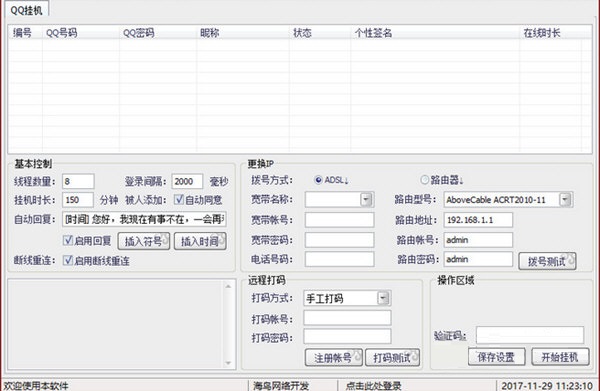Click the 欢迎使用本软件 status text
This screenshot has height=391, width=600.
(x=36, y=386)
